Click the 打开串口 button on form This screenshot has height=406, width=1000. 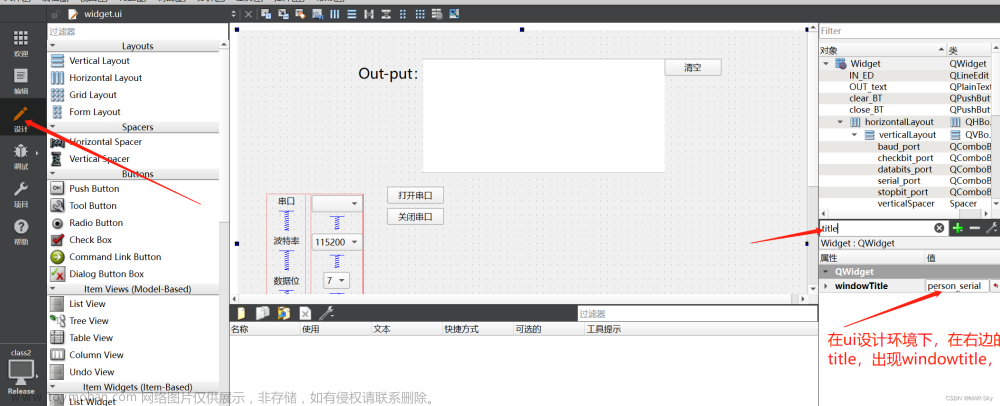click(415, 195)
